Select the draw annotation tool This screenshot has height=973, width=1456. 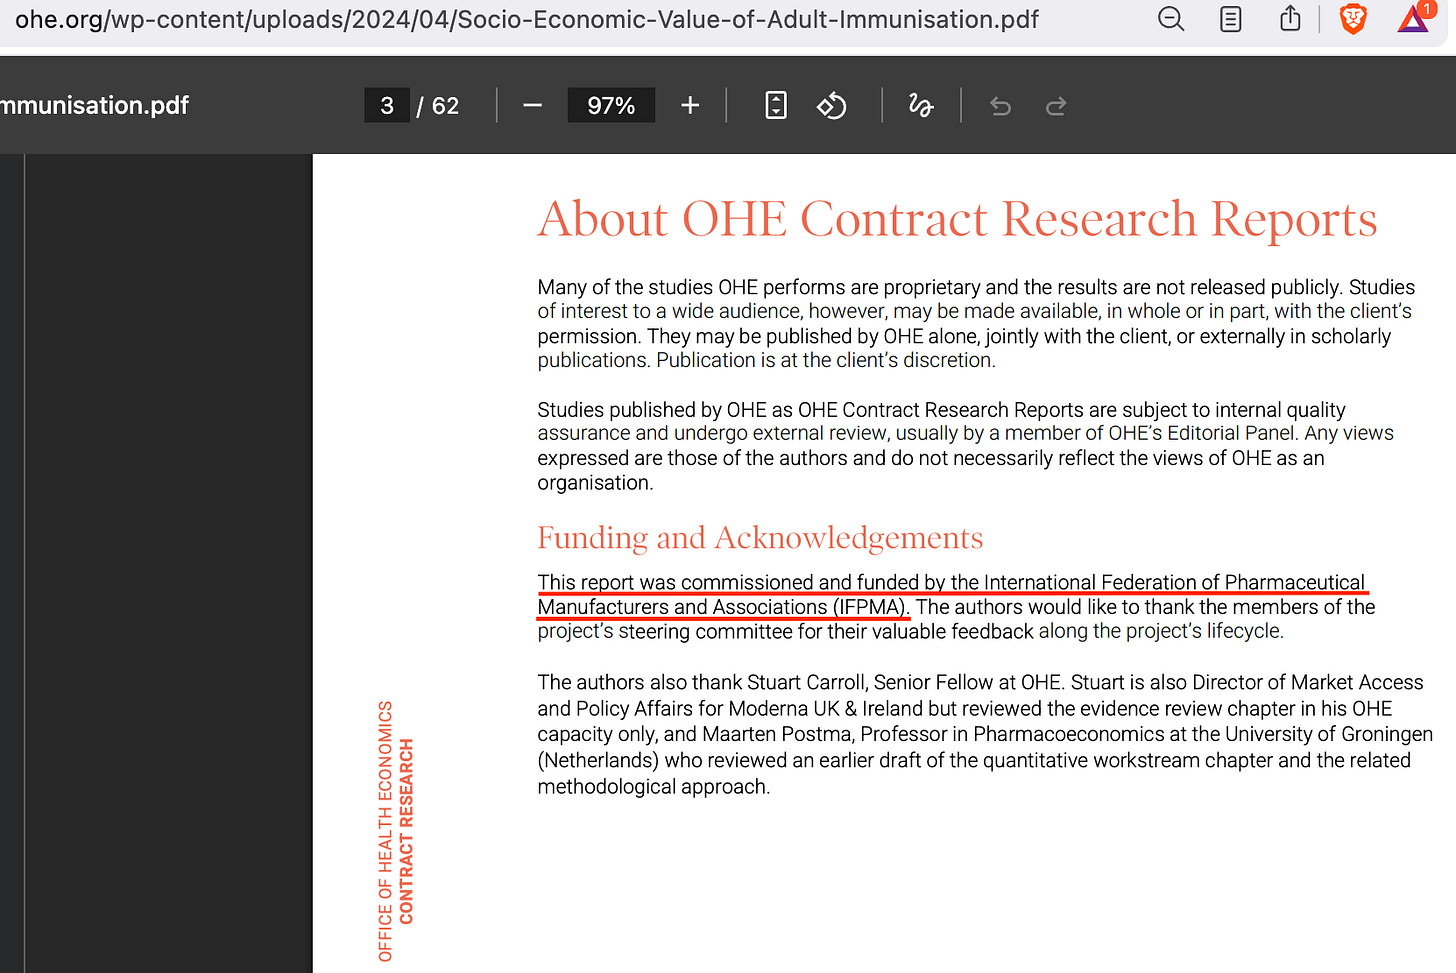point(921,105)
